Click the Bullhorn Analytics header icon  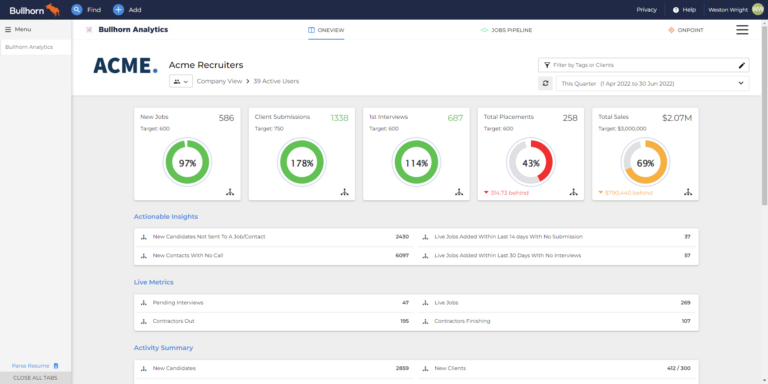tap(89, 30)
